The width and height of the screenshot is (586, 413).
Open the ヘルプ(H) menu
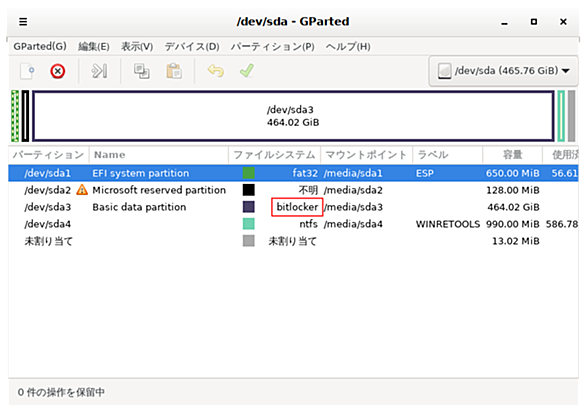point(348,46)
